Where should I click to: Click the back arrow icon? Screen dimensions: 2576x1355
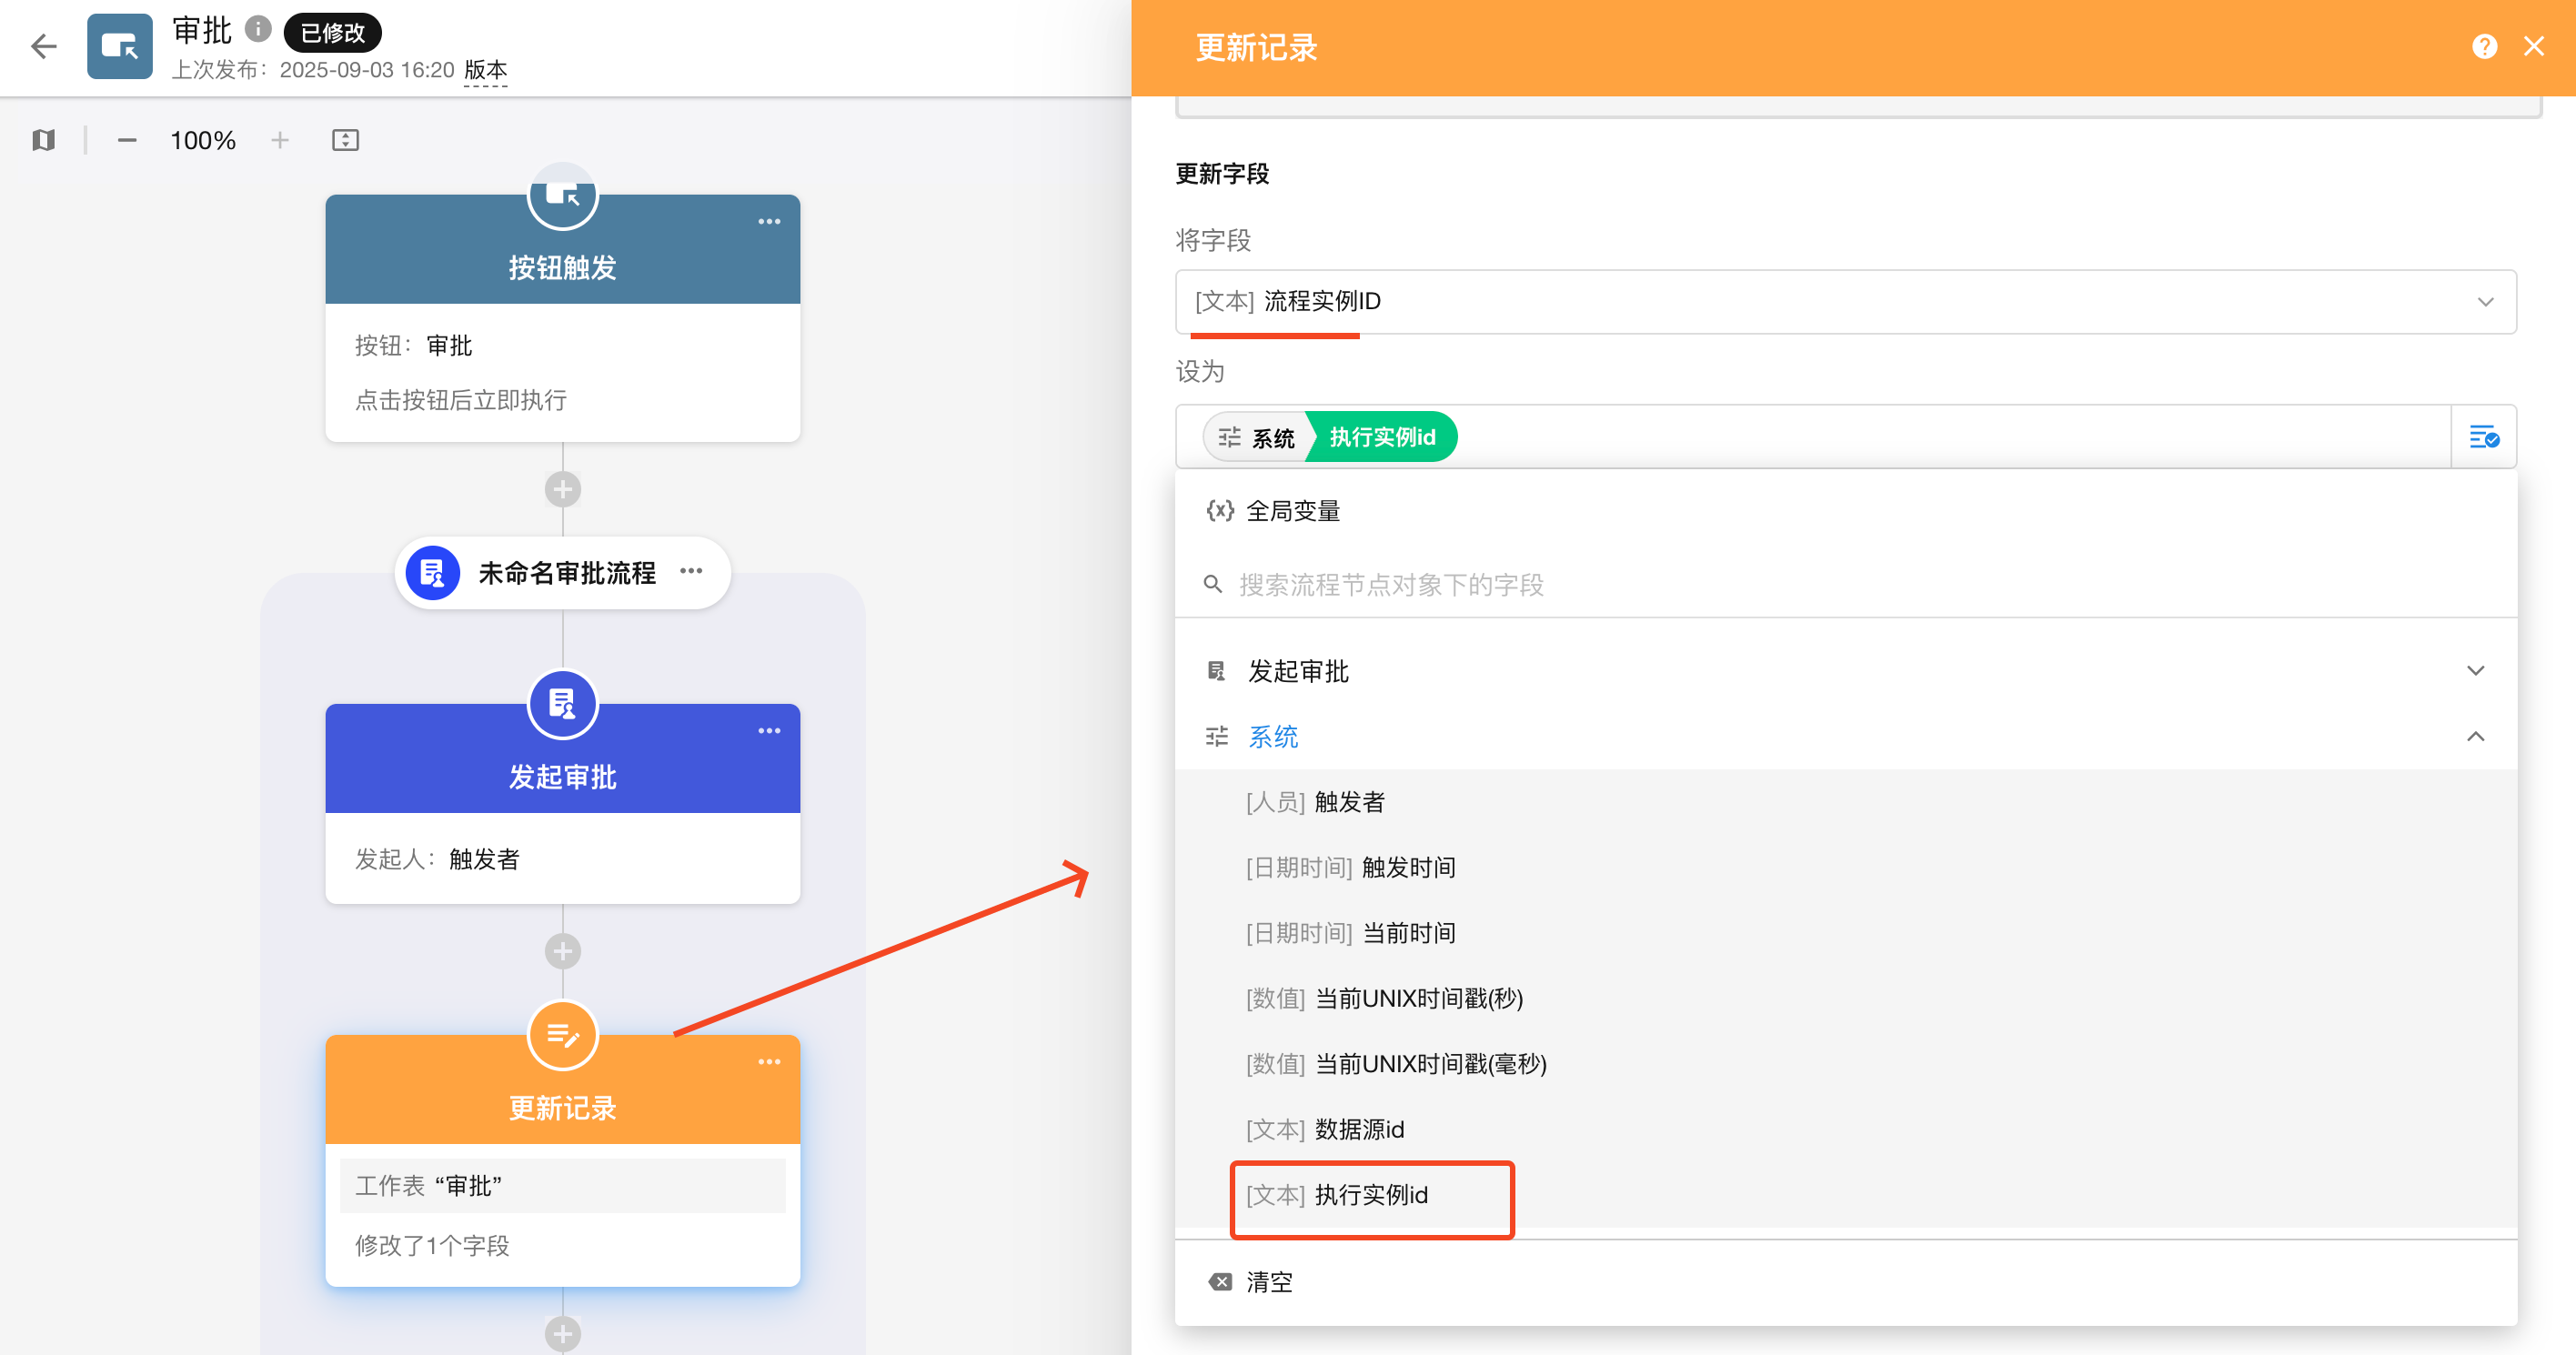(x=43, y=46)
